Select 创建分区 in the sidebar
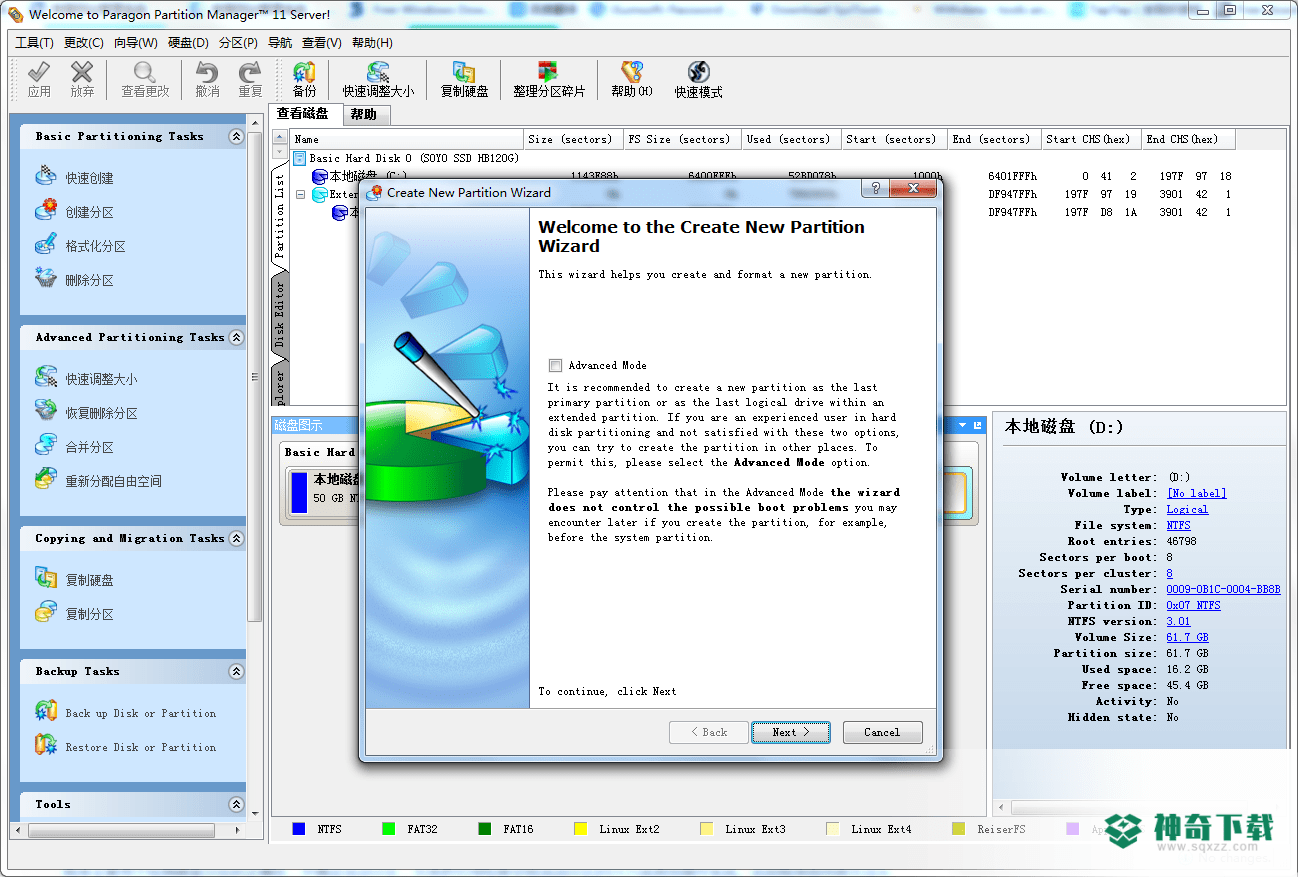The width and height of the screenshot is (1298, 877). (75, 212)
